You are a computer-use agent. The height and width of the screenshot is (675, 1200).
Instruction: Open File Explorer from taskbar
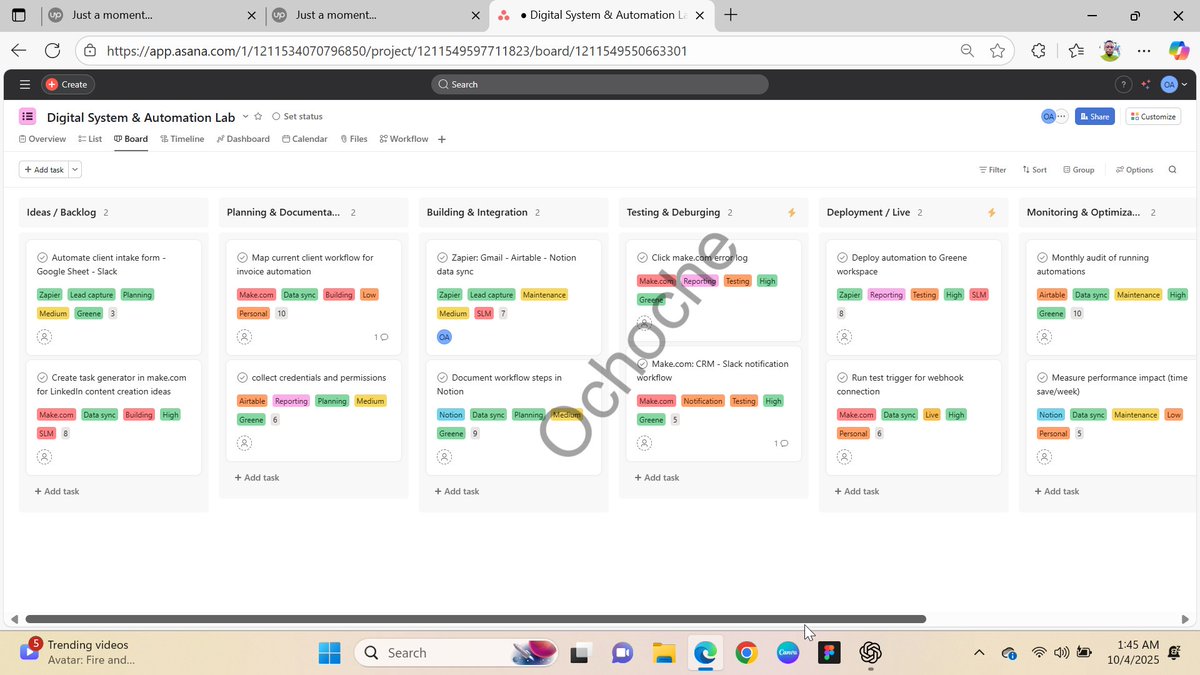664,653
